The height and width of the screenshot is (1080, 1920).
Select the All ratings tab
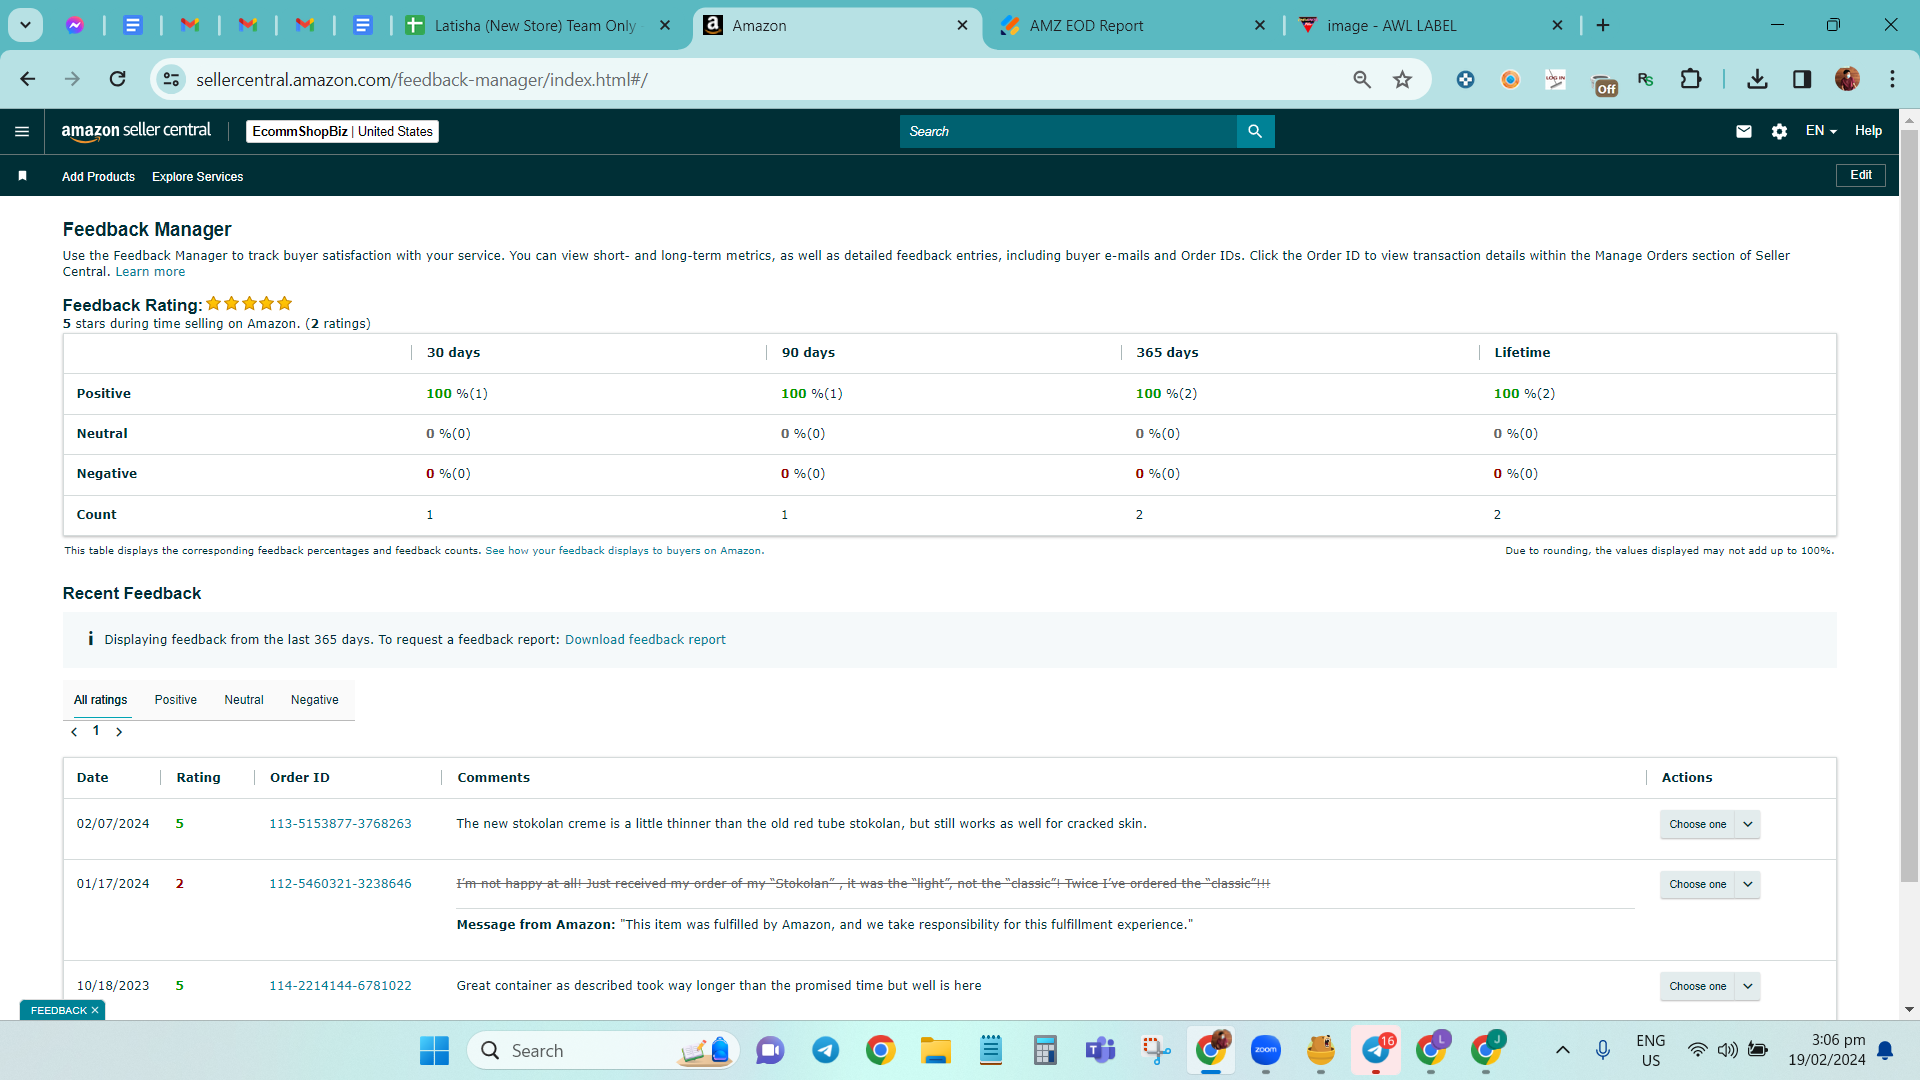(x=100, y=700)
